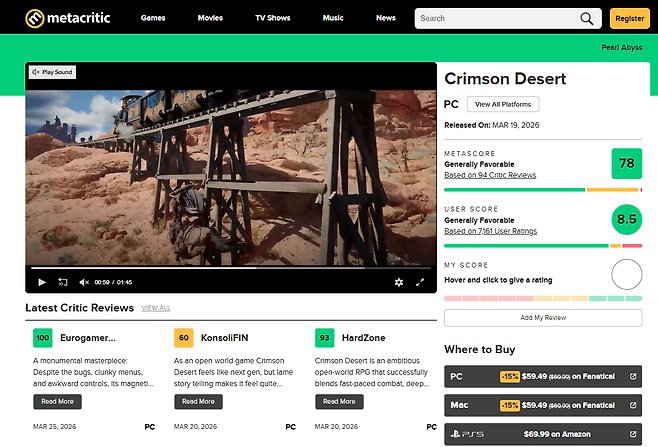This screenshot has height=447, width=658.
Task: Open the TV Shows navigation menu
Action: pyautogui.click(x=272, y=18)
